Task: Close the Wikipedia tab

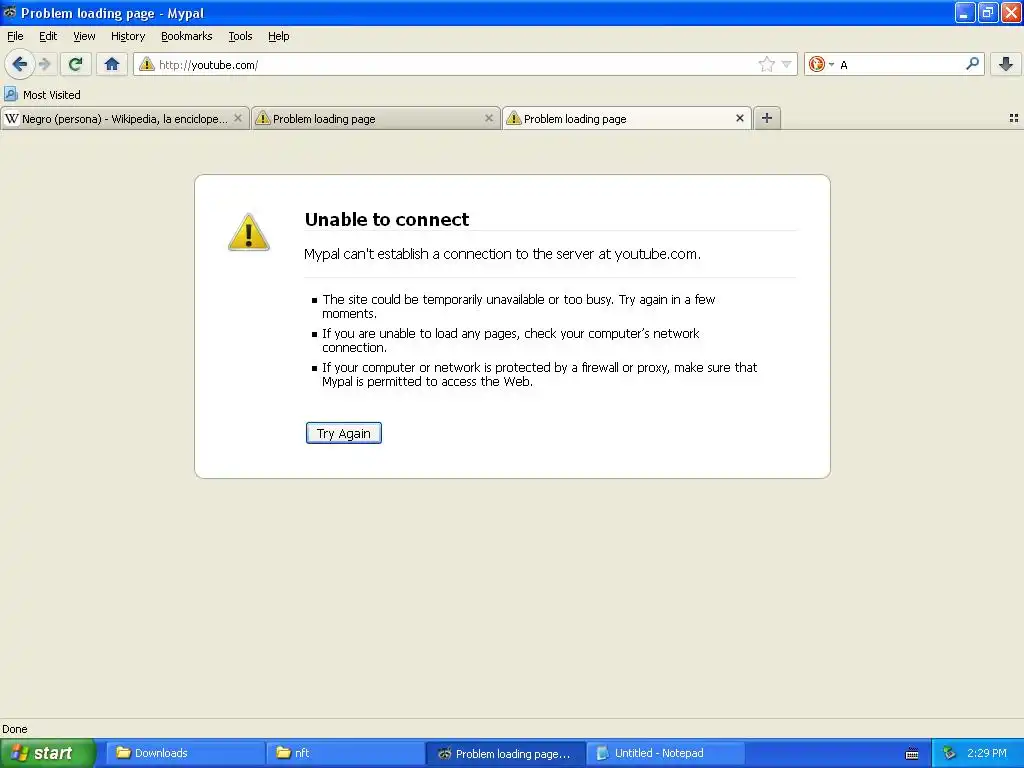Action: pyautogui.click(x=238, y=118)
